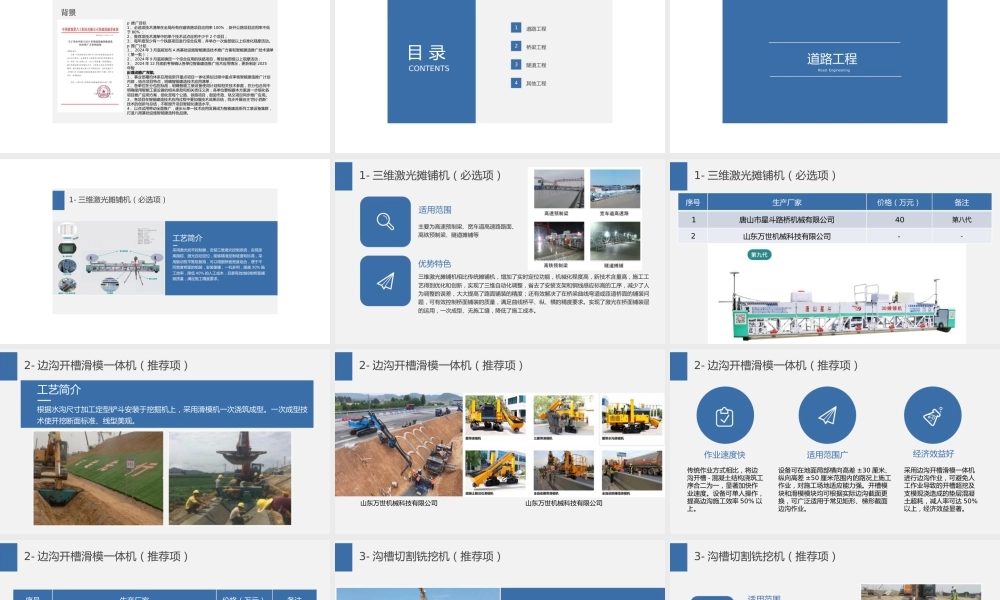Image resolution: width=1000 pixels, height=600 pixels.
Task: Click the CONTENTS label under 目录
Action: tap(429, 68)
